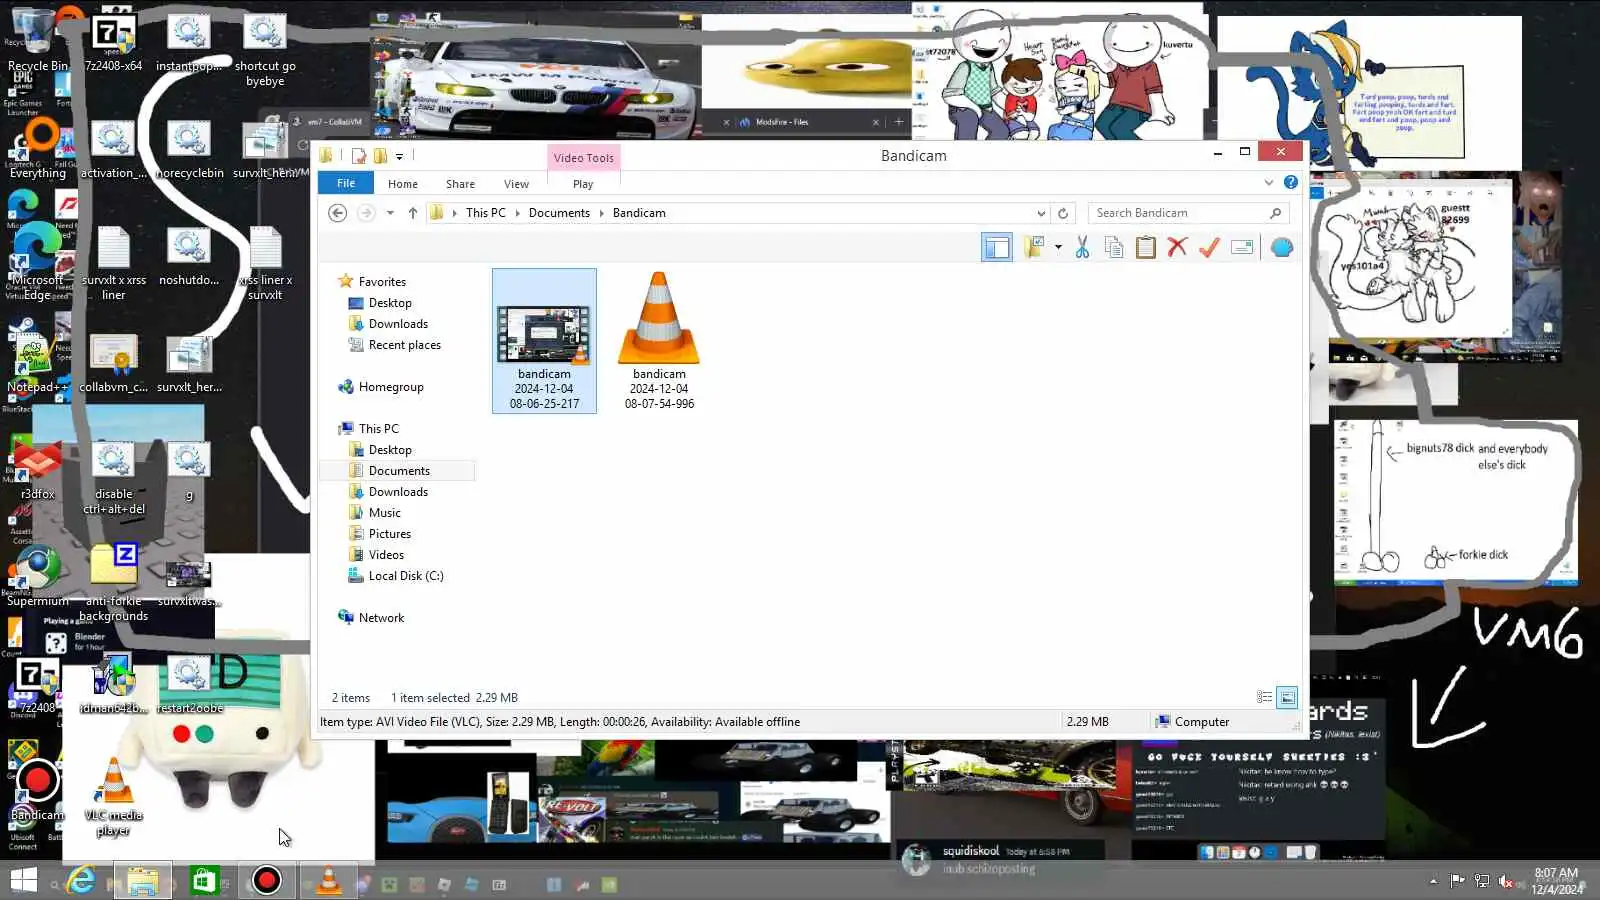The width and height of the screenshot is (1600, 900).
Task: Switch to Large icons view in status bar
Action: 1288,698
